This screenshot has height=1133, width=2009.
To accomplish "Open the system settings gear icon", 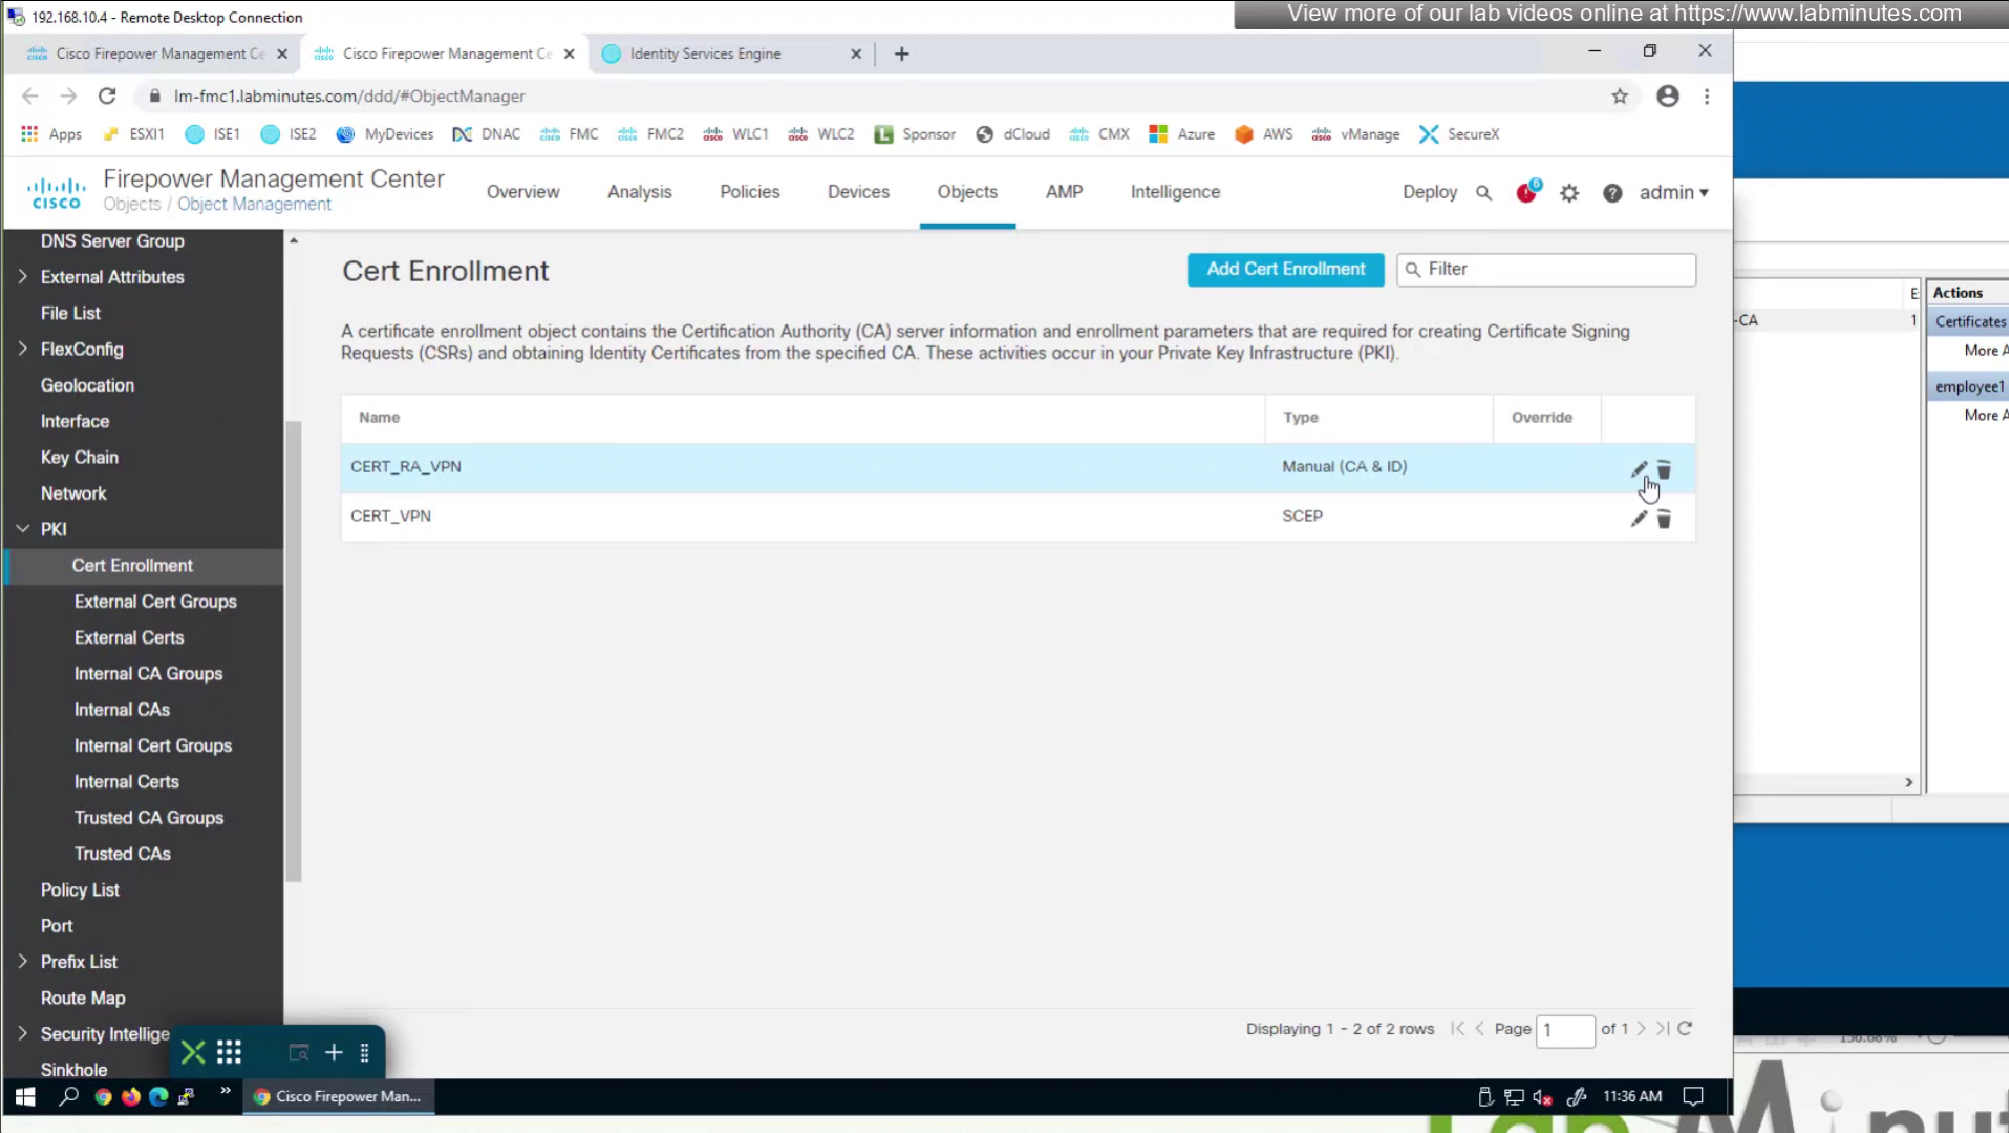I will coord(1569,193).
